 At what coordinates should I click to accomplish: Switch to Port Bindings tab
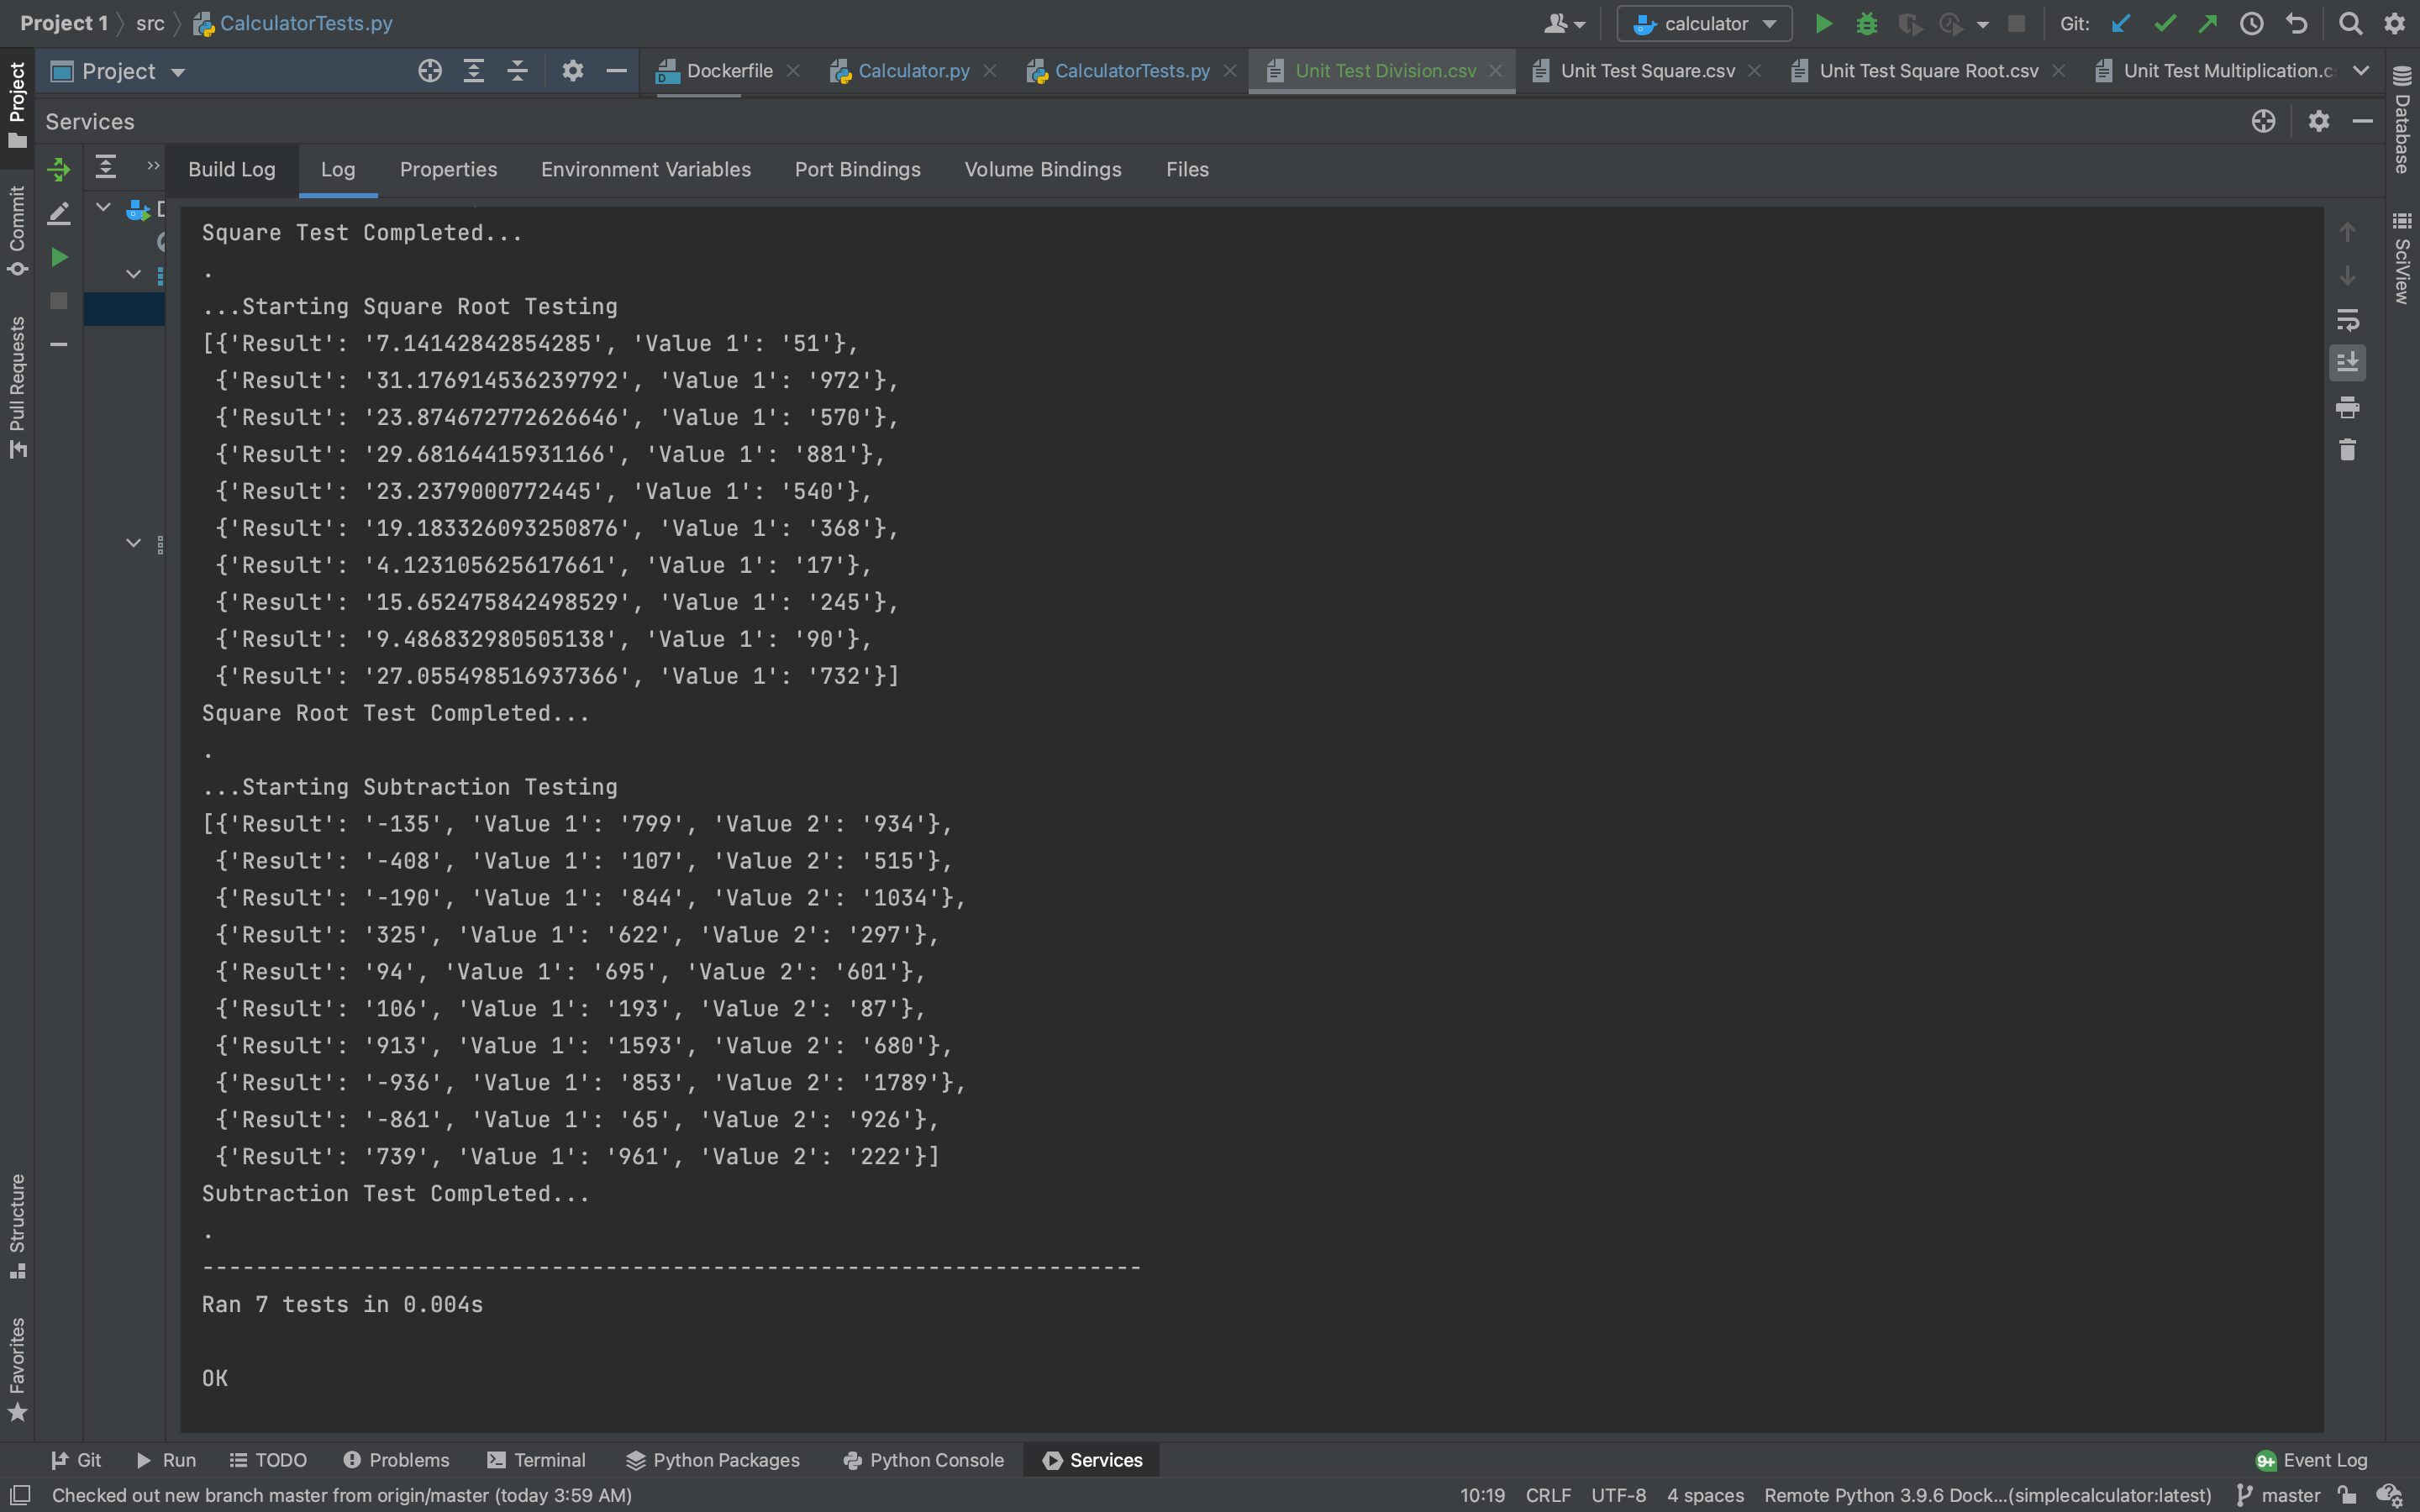[858, 169]
